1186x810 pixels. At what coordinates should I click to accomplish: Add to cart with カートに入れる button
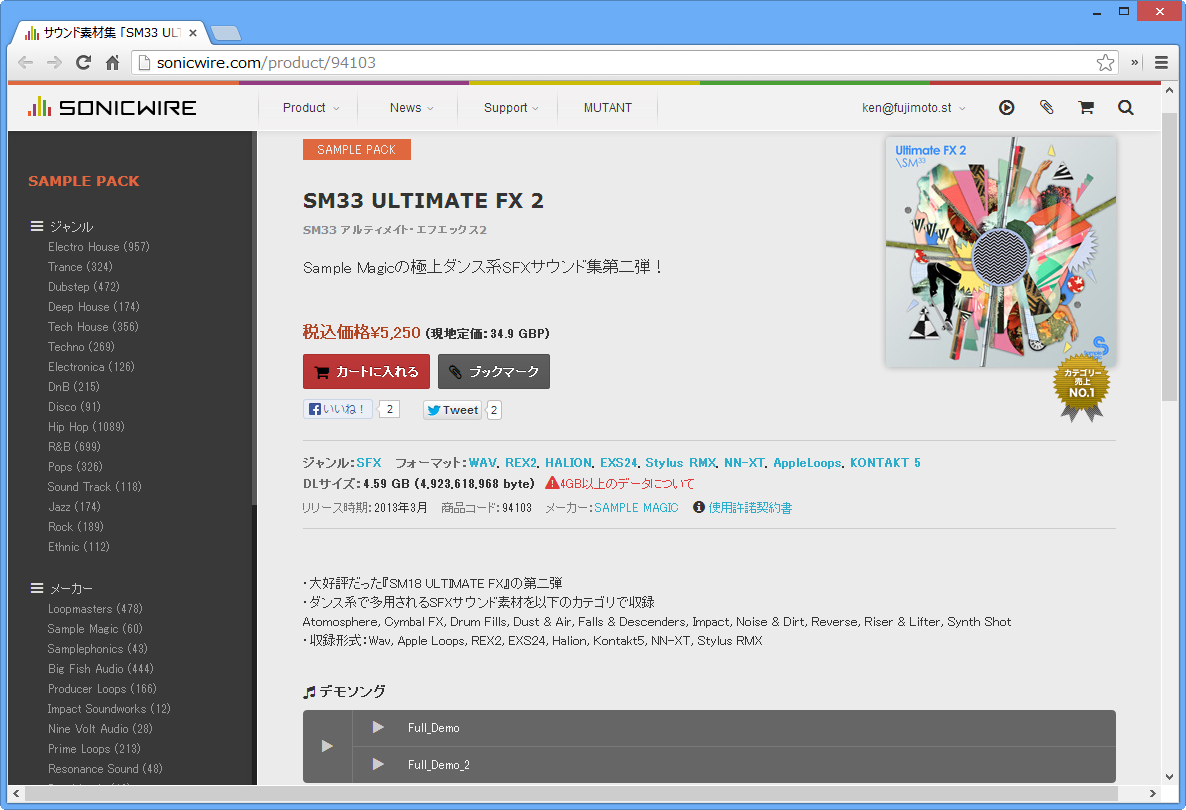(x=366, y=371)
